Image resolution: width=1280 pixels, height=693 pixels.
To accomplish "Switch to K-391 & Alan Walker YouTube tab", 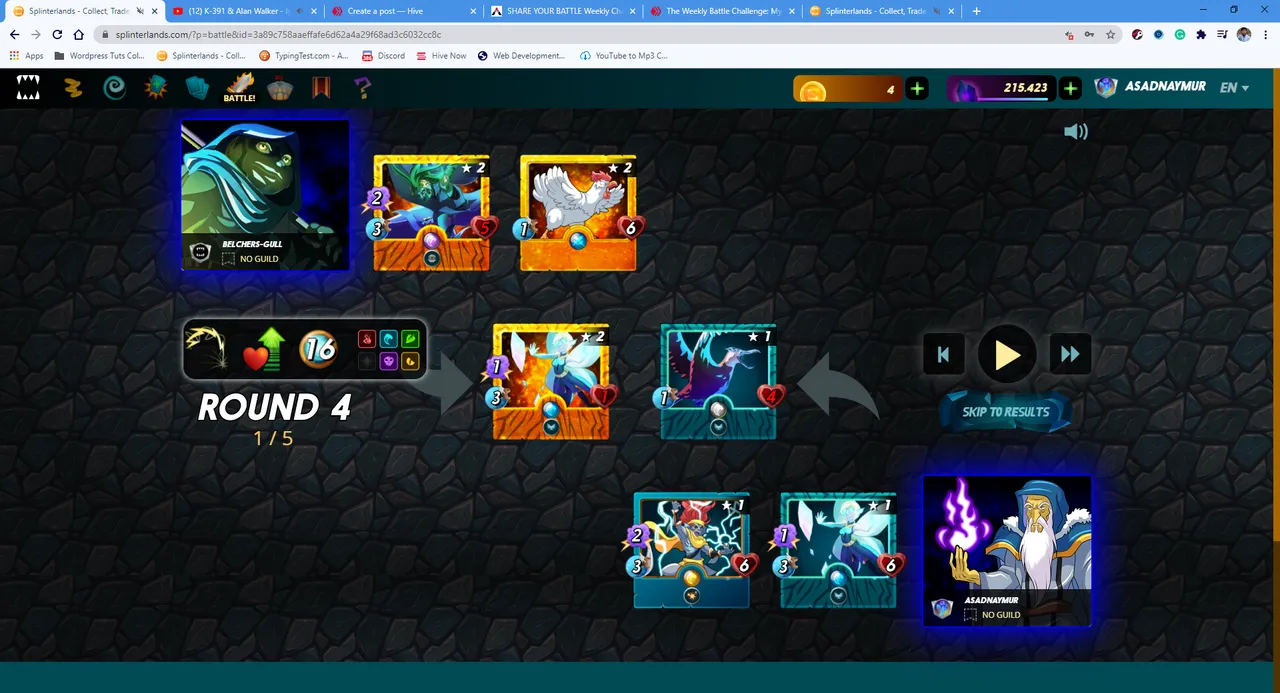I will pyautogui.click(x=243, y=11).
